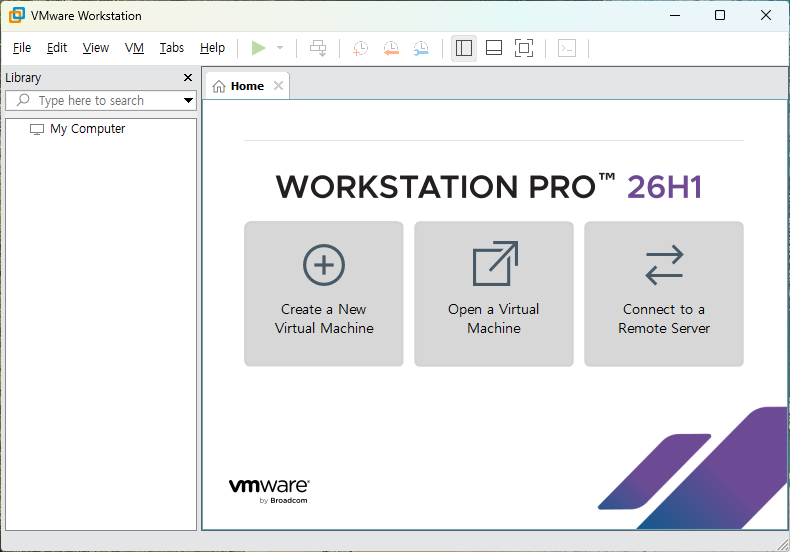Click the VMware Workstation title bar icon

[17, 15]
